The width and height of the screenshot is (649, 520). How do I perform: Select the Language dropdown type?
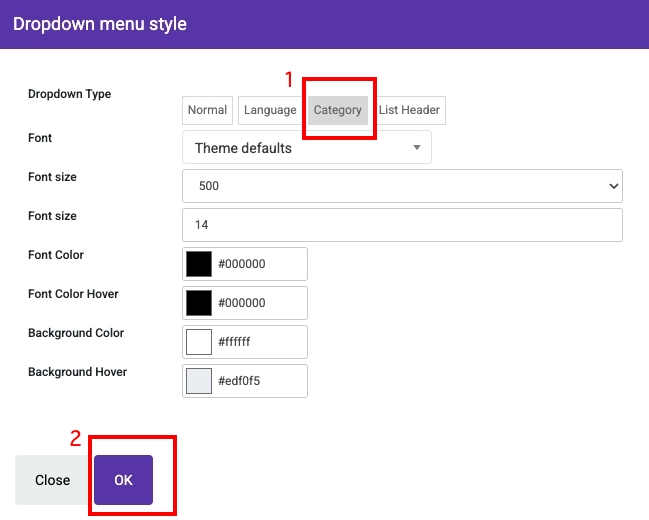pyautogui.click(x=269, y=110)
